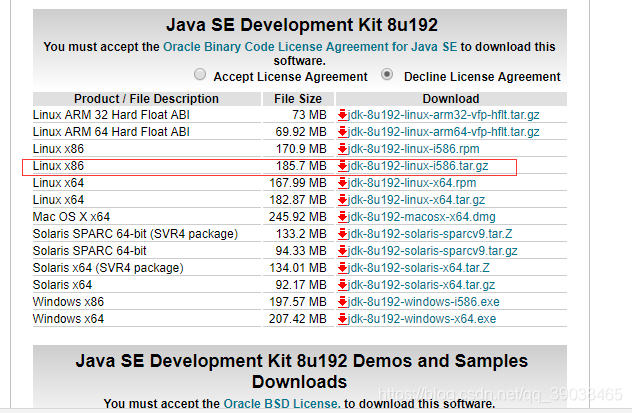632x413 pixels.
Task: Download jdk-8u192-solaris-sparcv9.tar.Z file
Action: [x=430, y=234]
